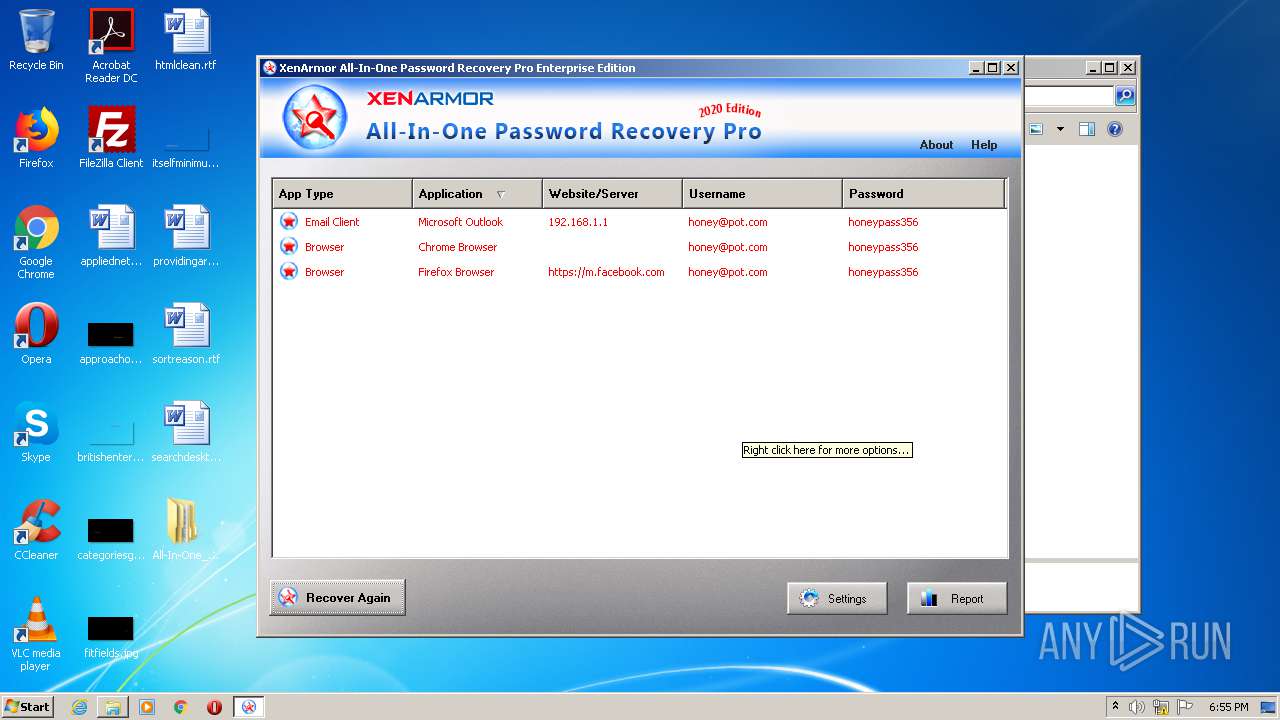Screen dimensions: 1280x720
Task: Open media player taskbar icon
Action: tap(147, 707)
